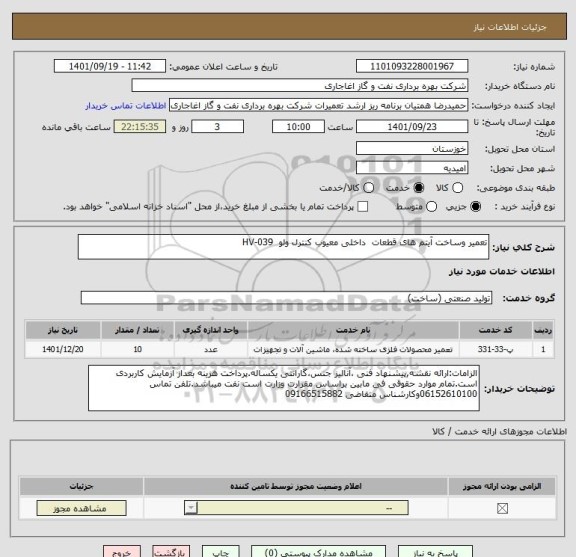576x557 pixels.
Task: Select the کالا radio button
Action: (457, 188)
